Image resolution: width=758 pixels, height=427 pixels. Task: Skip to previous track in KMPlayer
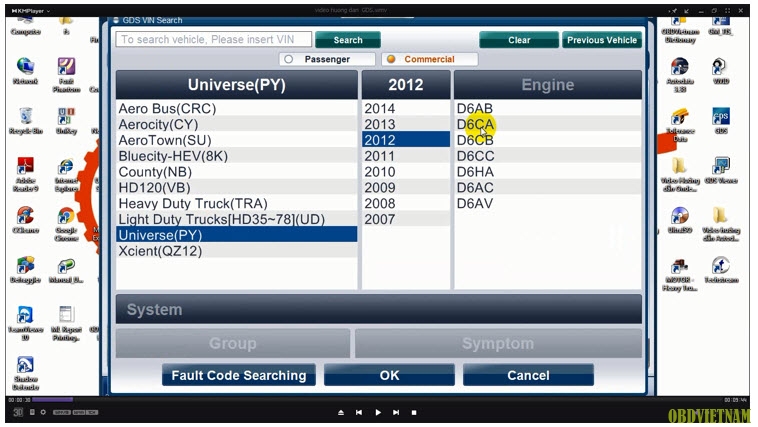point(359,412)
